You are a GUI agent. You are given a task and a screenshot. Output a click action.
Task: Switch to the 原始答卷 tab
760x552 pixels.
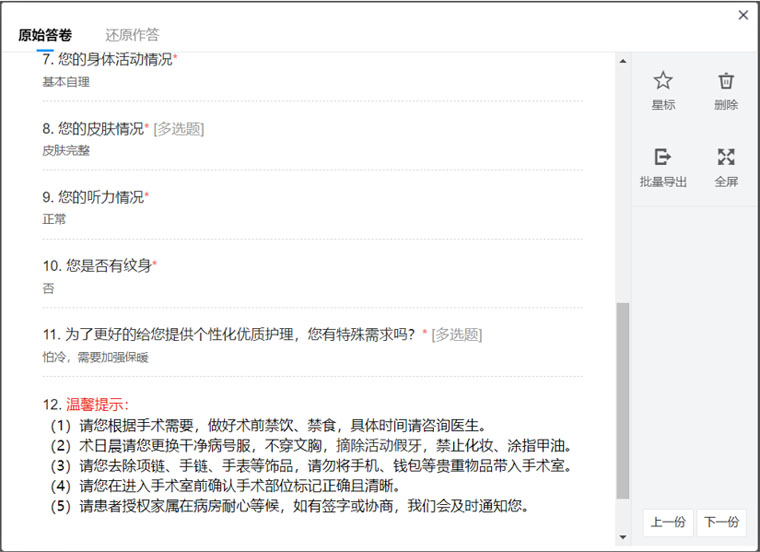pyautogui.click(x=45, y=35)
